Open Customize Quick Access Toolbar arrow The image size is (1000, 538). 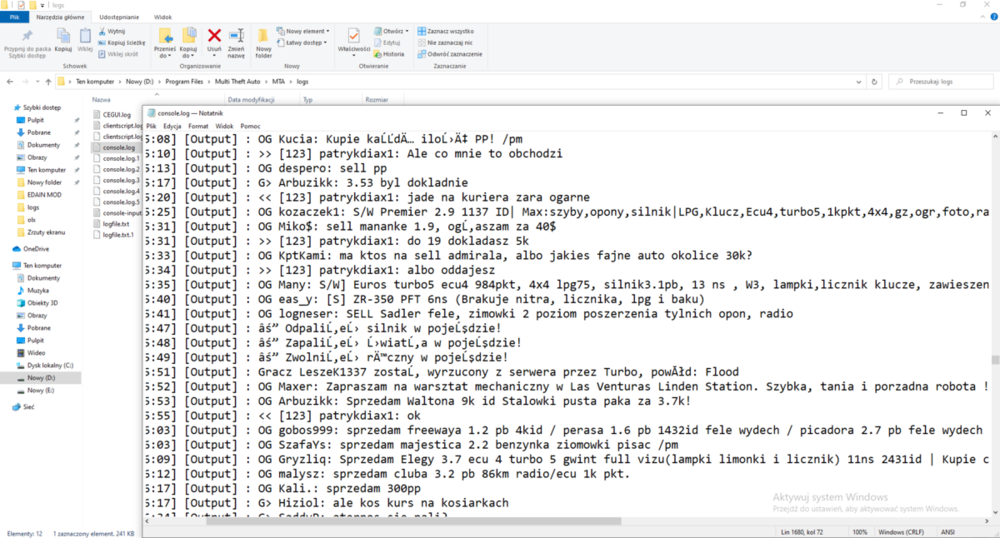[43, 5]
